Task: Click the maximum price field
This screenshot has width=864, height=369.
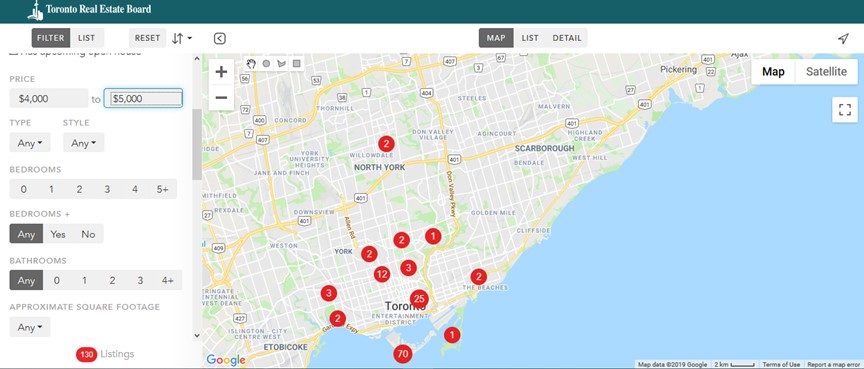Action: 143,98
